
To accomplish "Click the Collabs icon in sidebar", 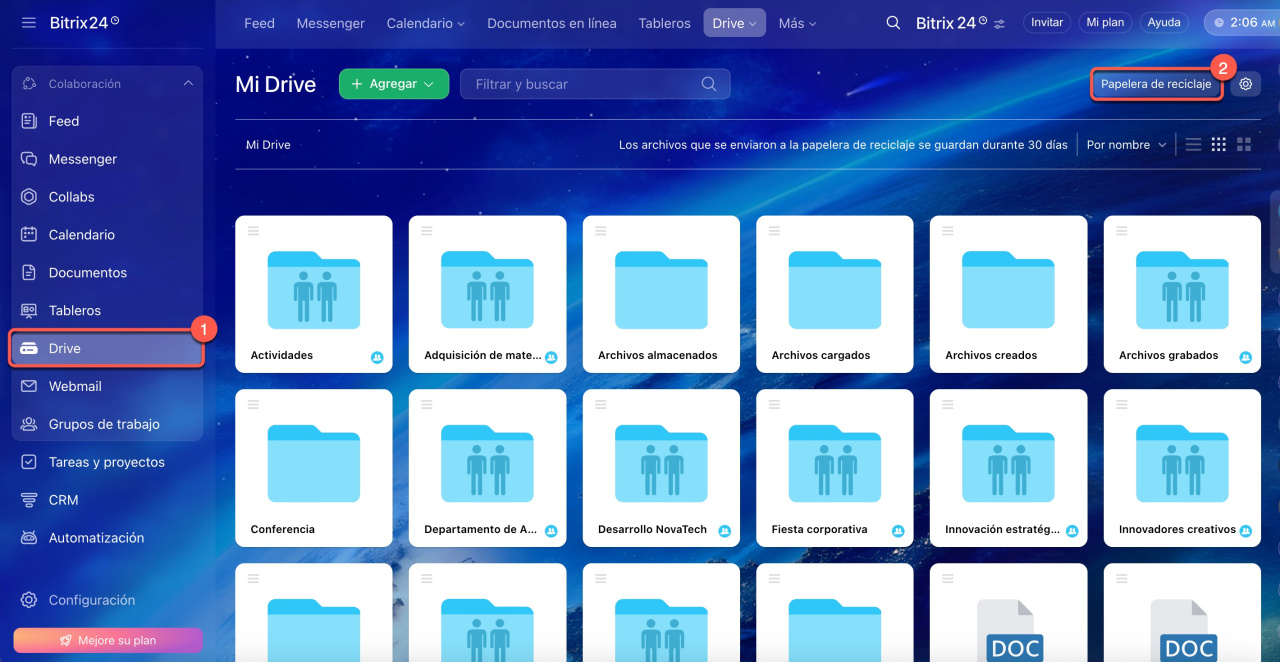I will coord(29,197).
